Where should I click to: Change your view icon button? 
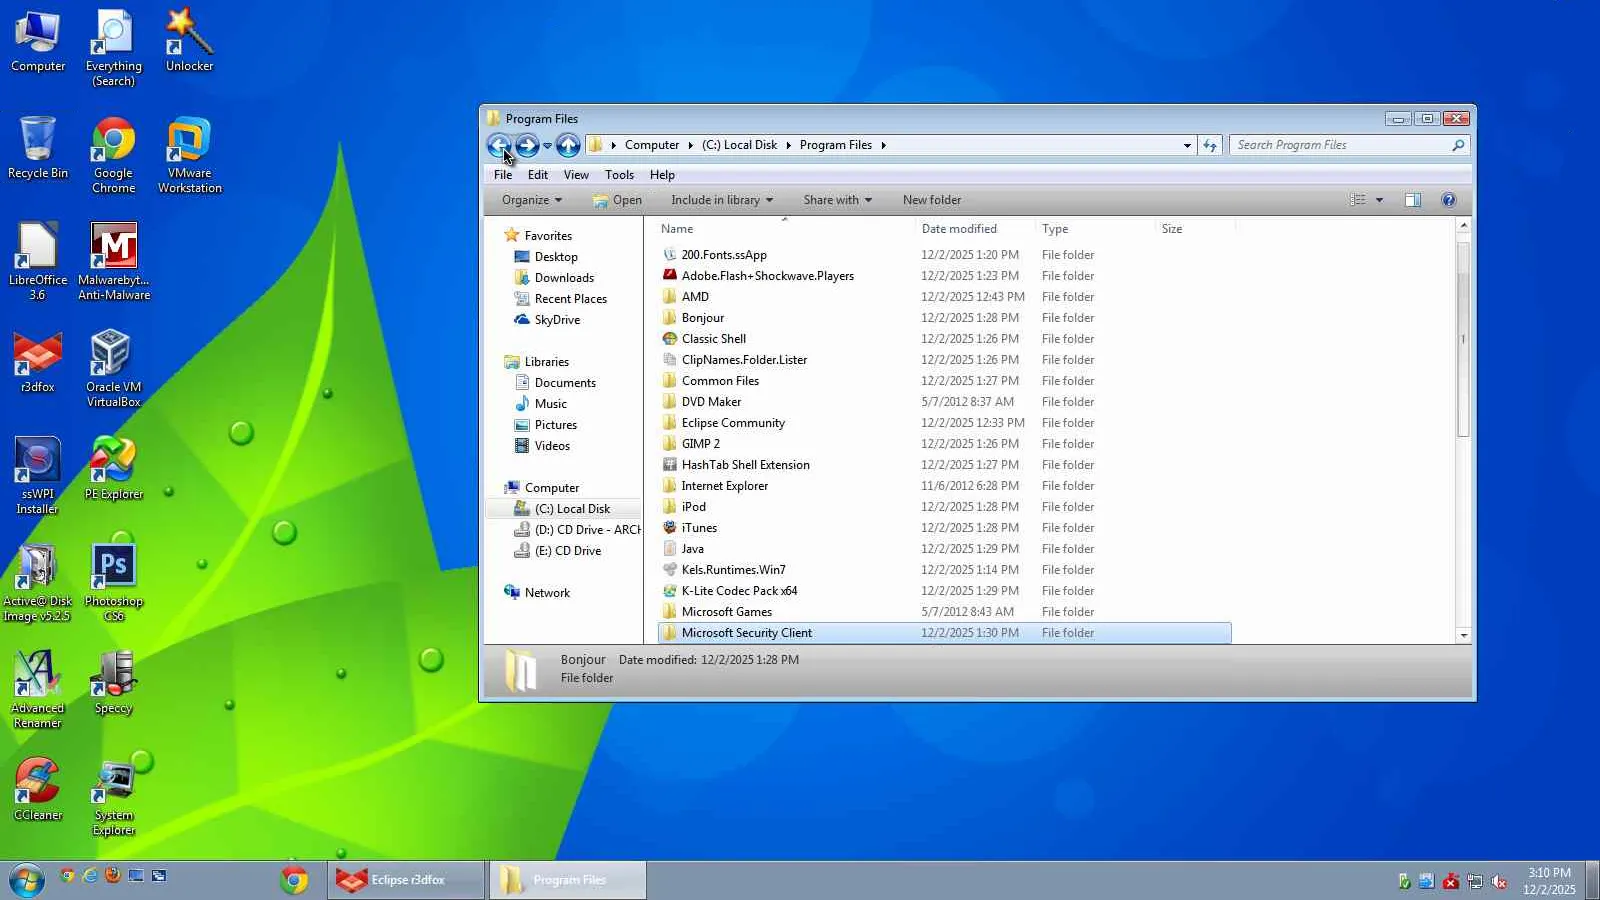[1357, 200]
